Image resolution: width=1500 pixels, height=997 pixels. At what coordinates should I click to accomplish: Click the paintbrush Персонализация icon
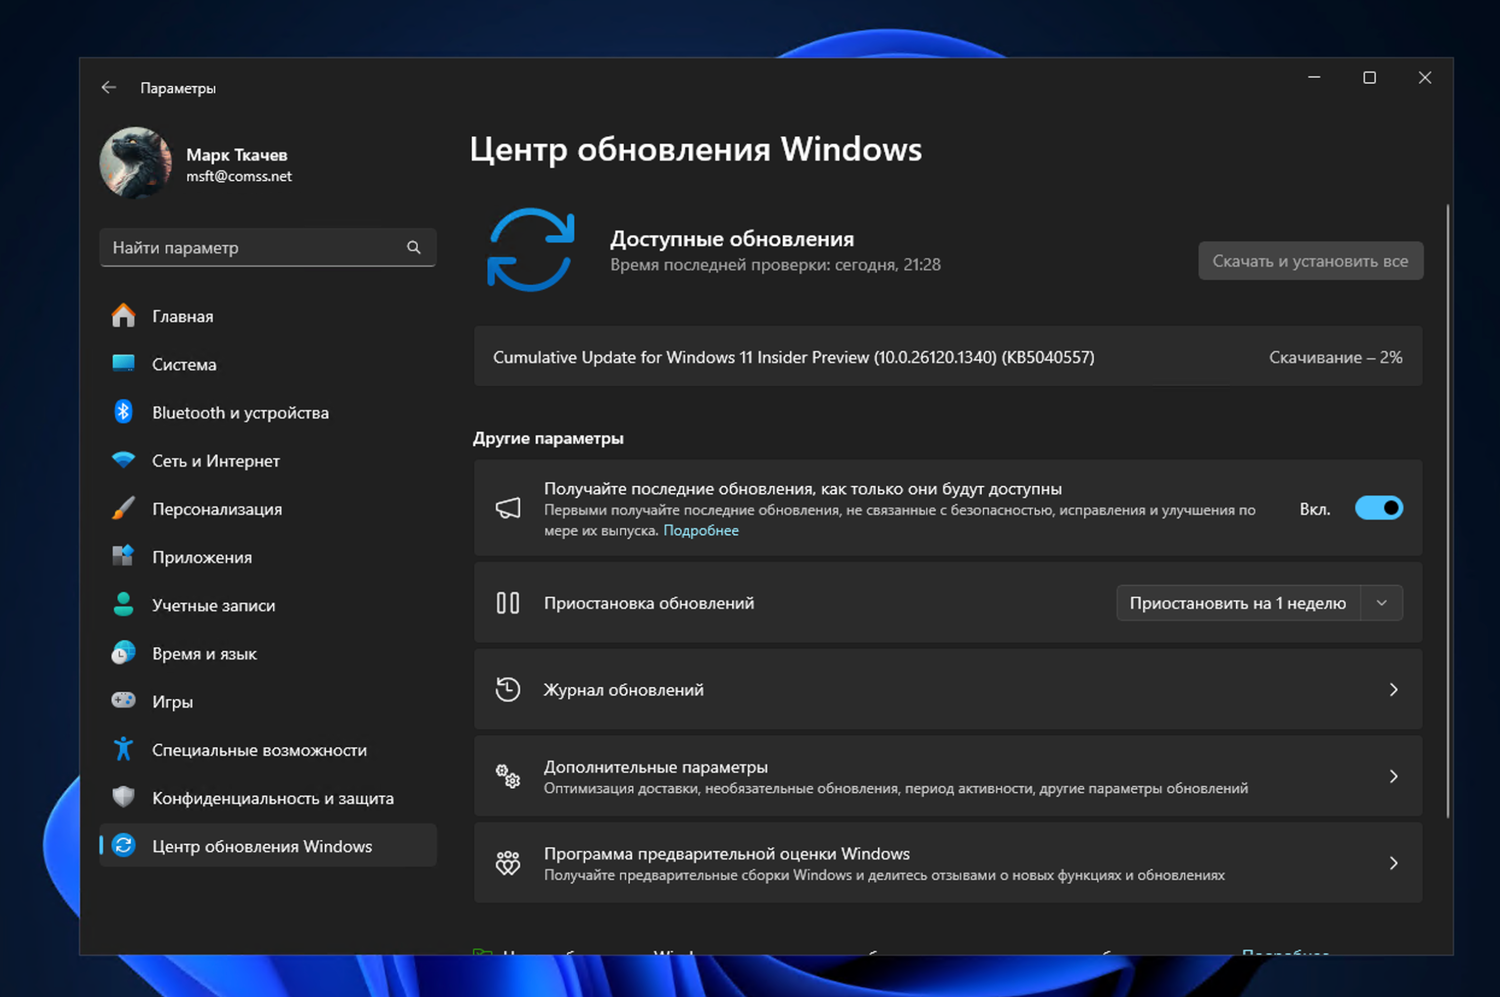(123, 508)
